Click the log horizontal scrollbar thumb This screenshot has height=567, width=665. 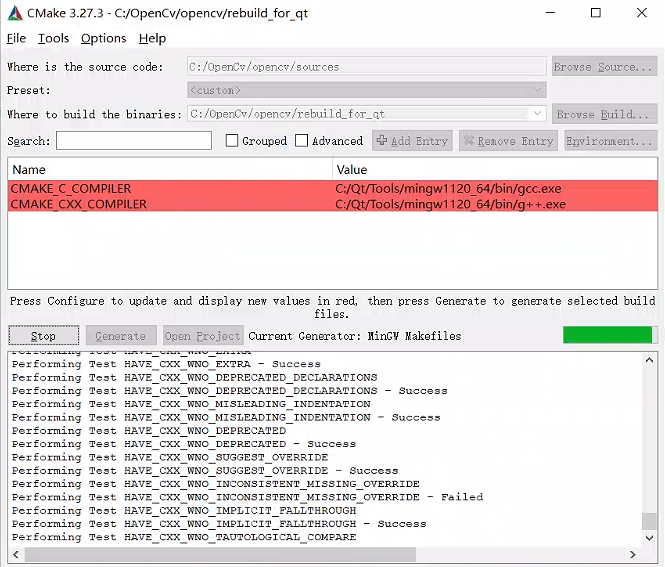(x=221, y=554)
